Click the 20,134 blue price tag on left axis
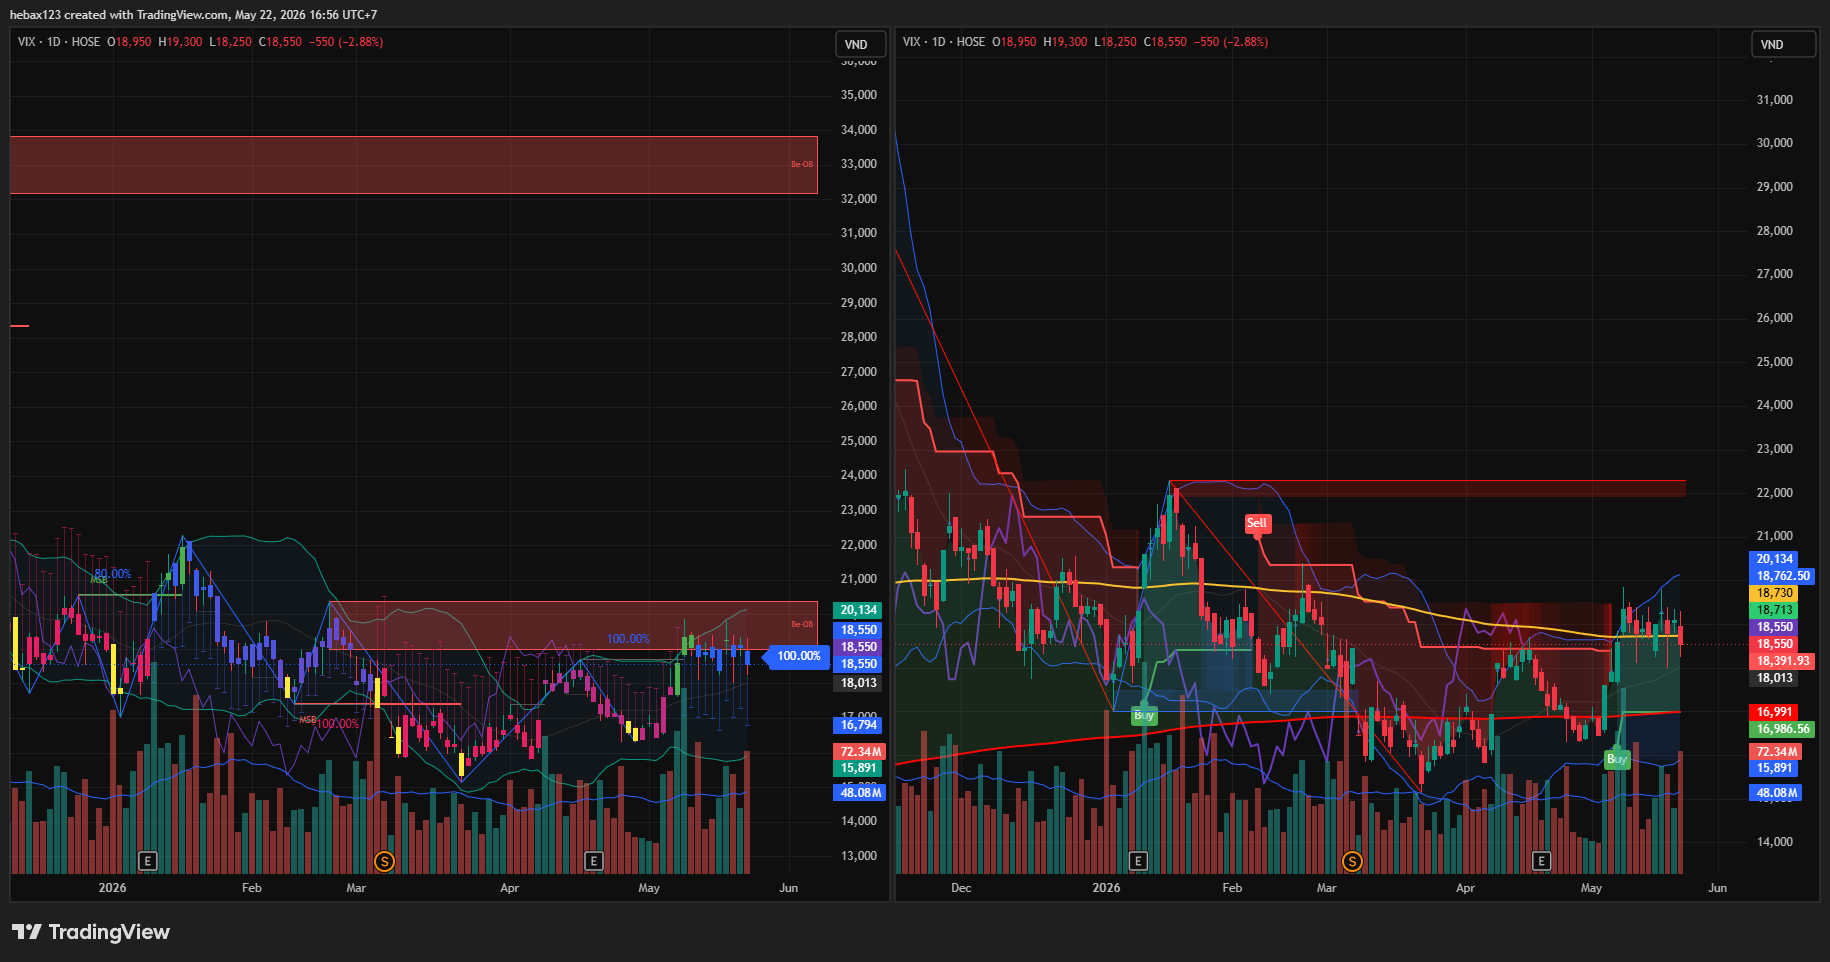 point(858,610)
